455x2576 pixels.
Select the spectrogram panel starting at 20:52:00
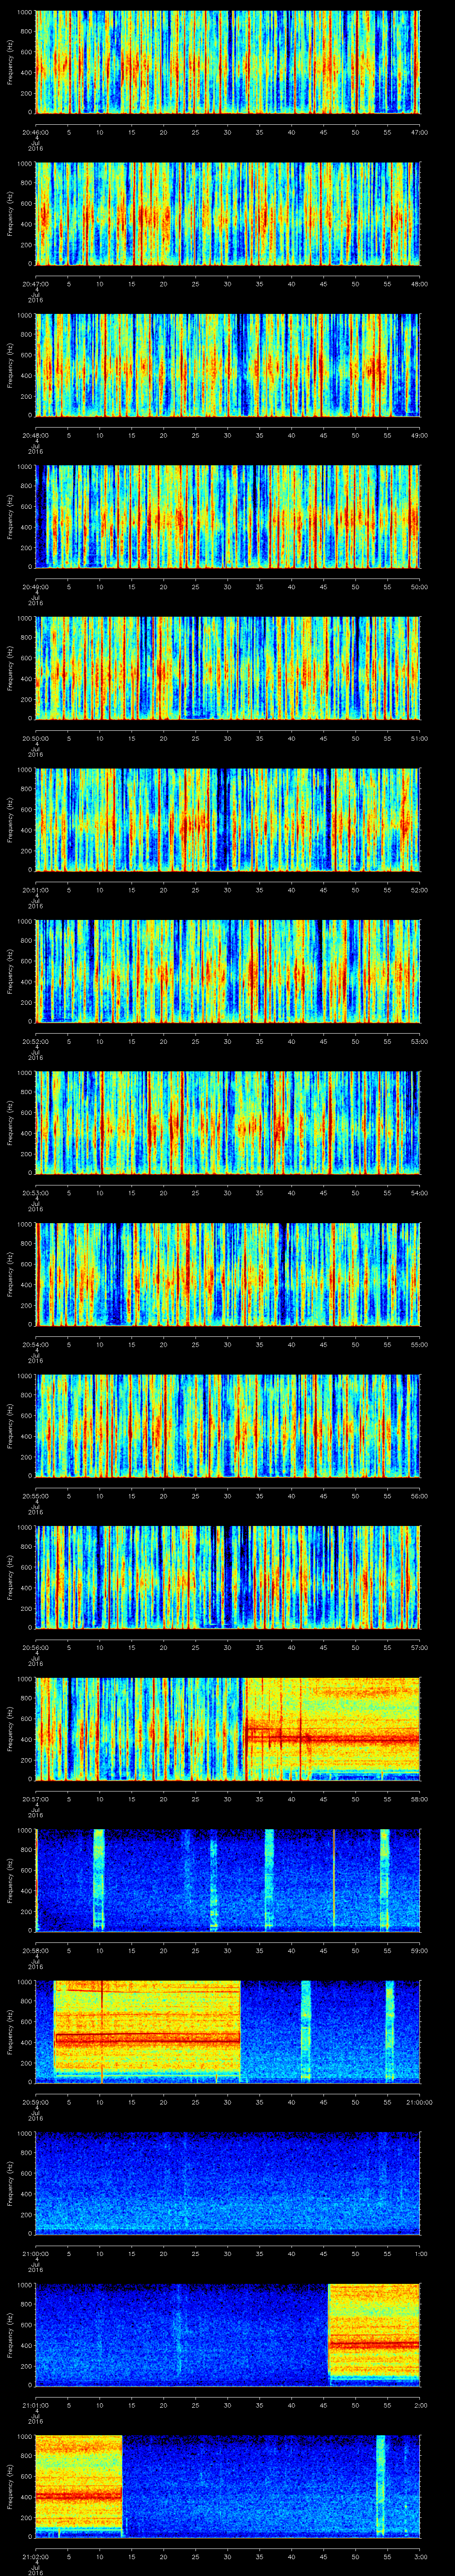[x=228, y=971]
